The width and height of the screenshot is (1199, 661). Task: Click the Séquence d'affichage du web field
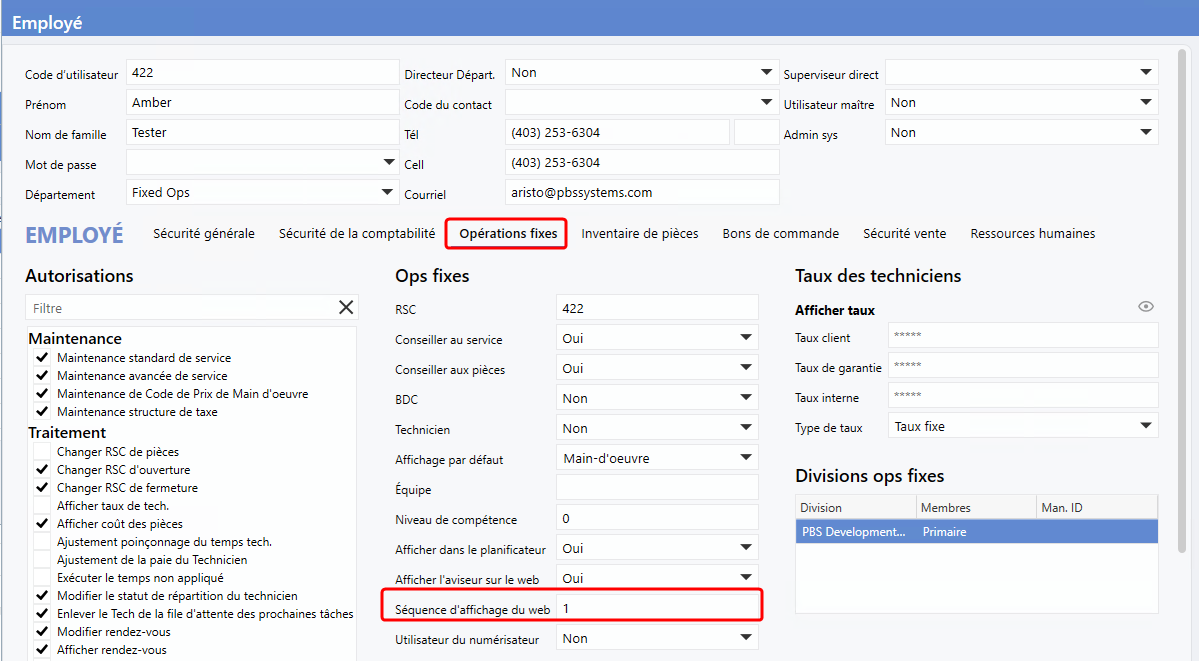[658, 608]
